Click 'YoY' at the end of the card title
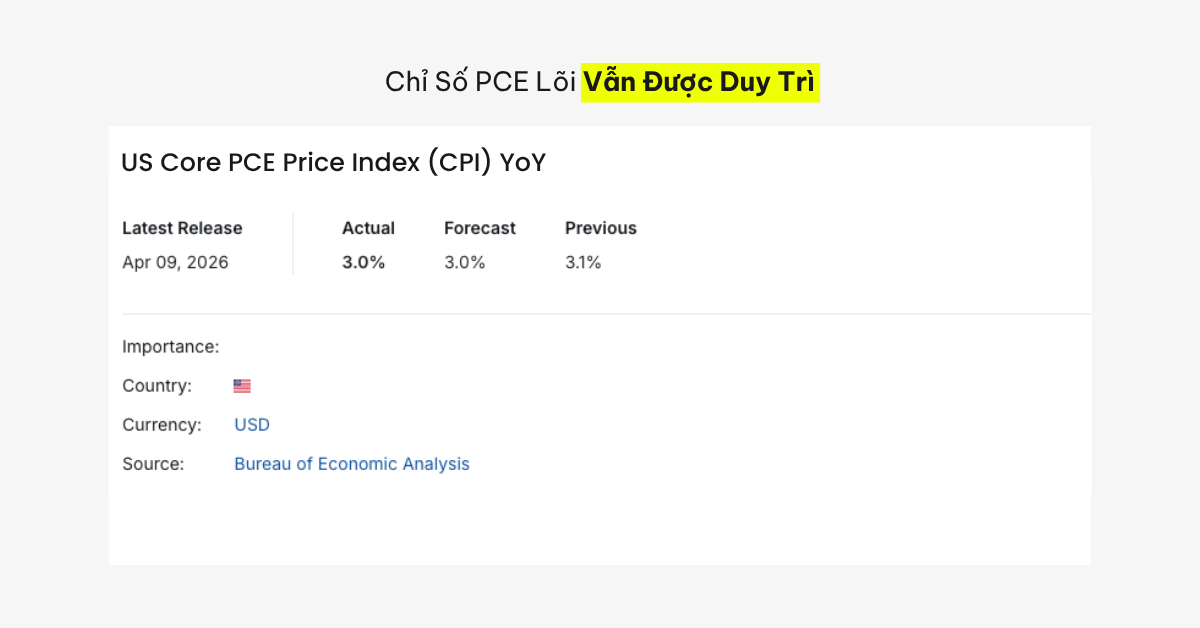The width and height of the screenshot is (1200, 628). pos(523,163)
